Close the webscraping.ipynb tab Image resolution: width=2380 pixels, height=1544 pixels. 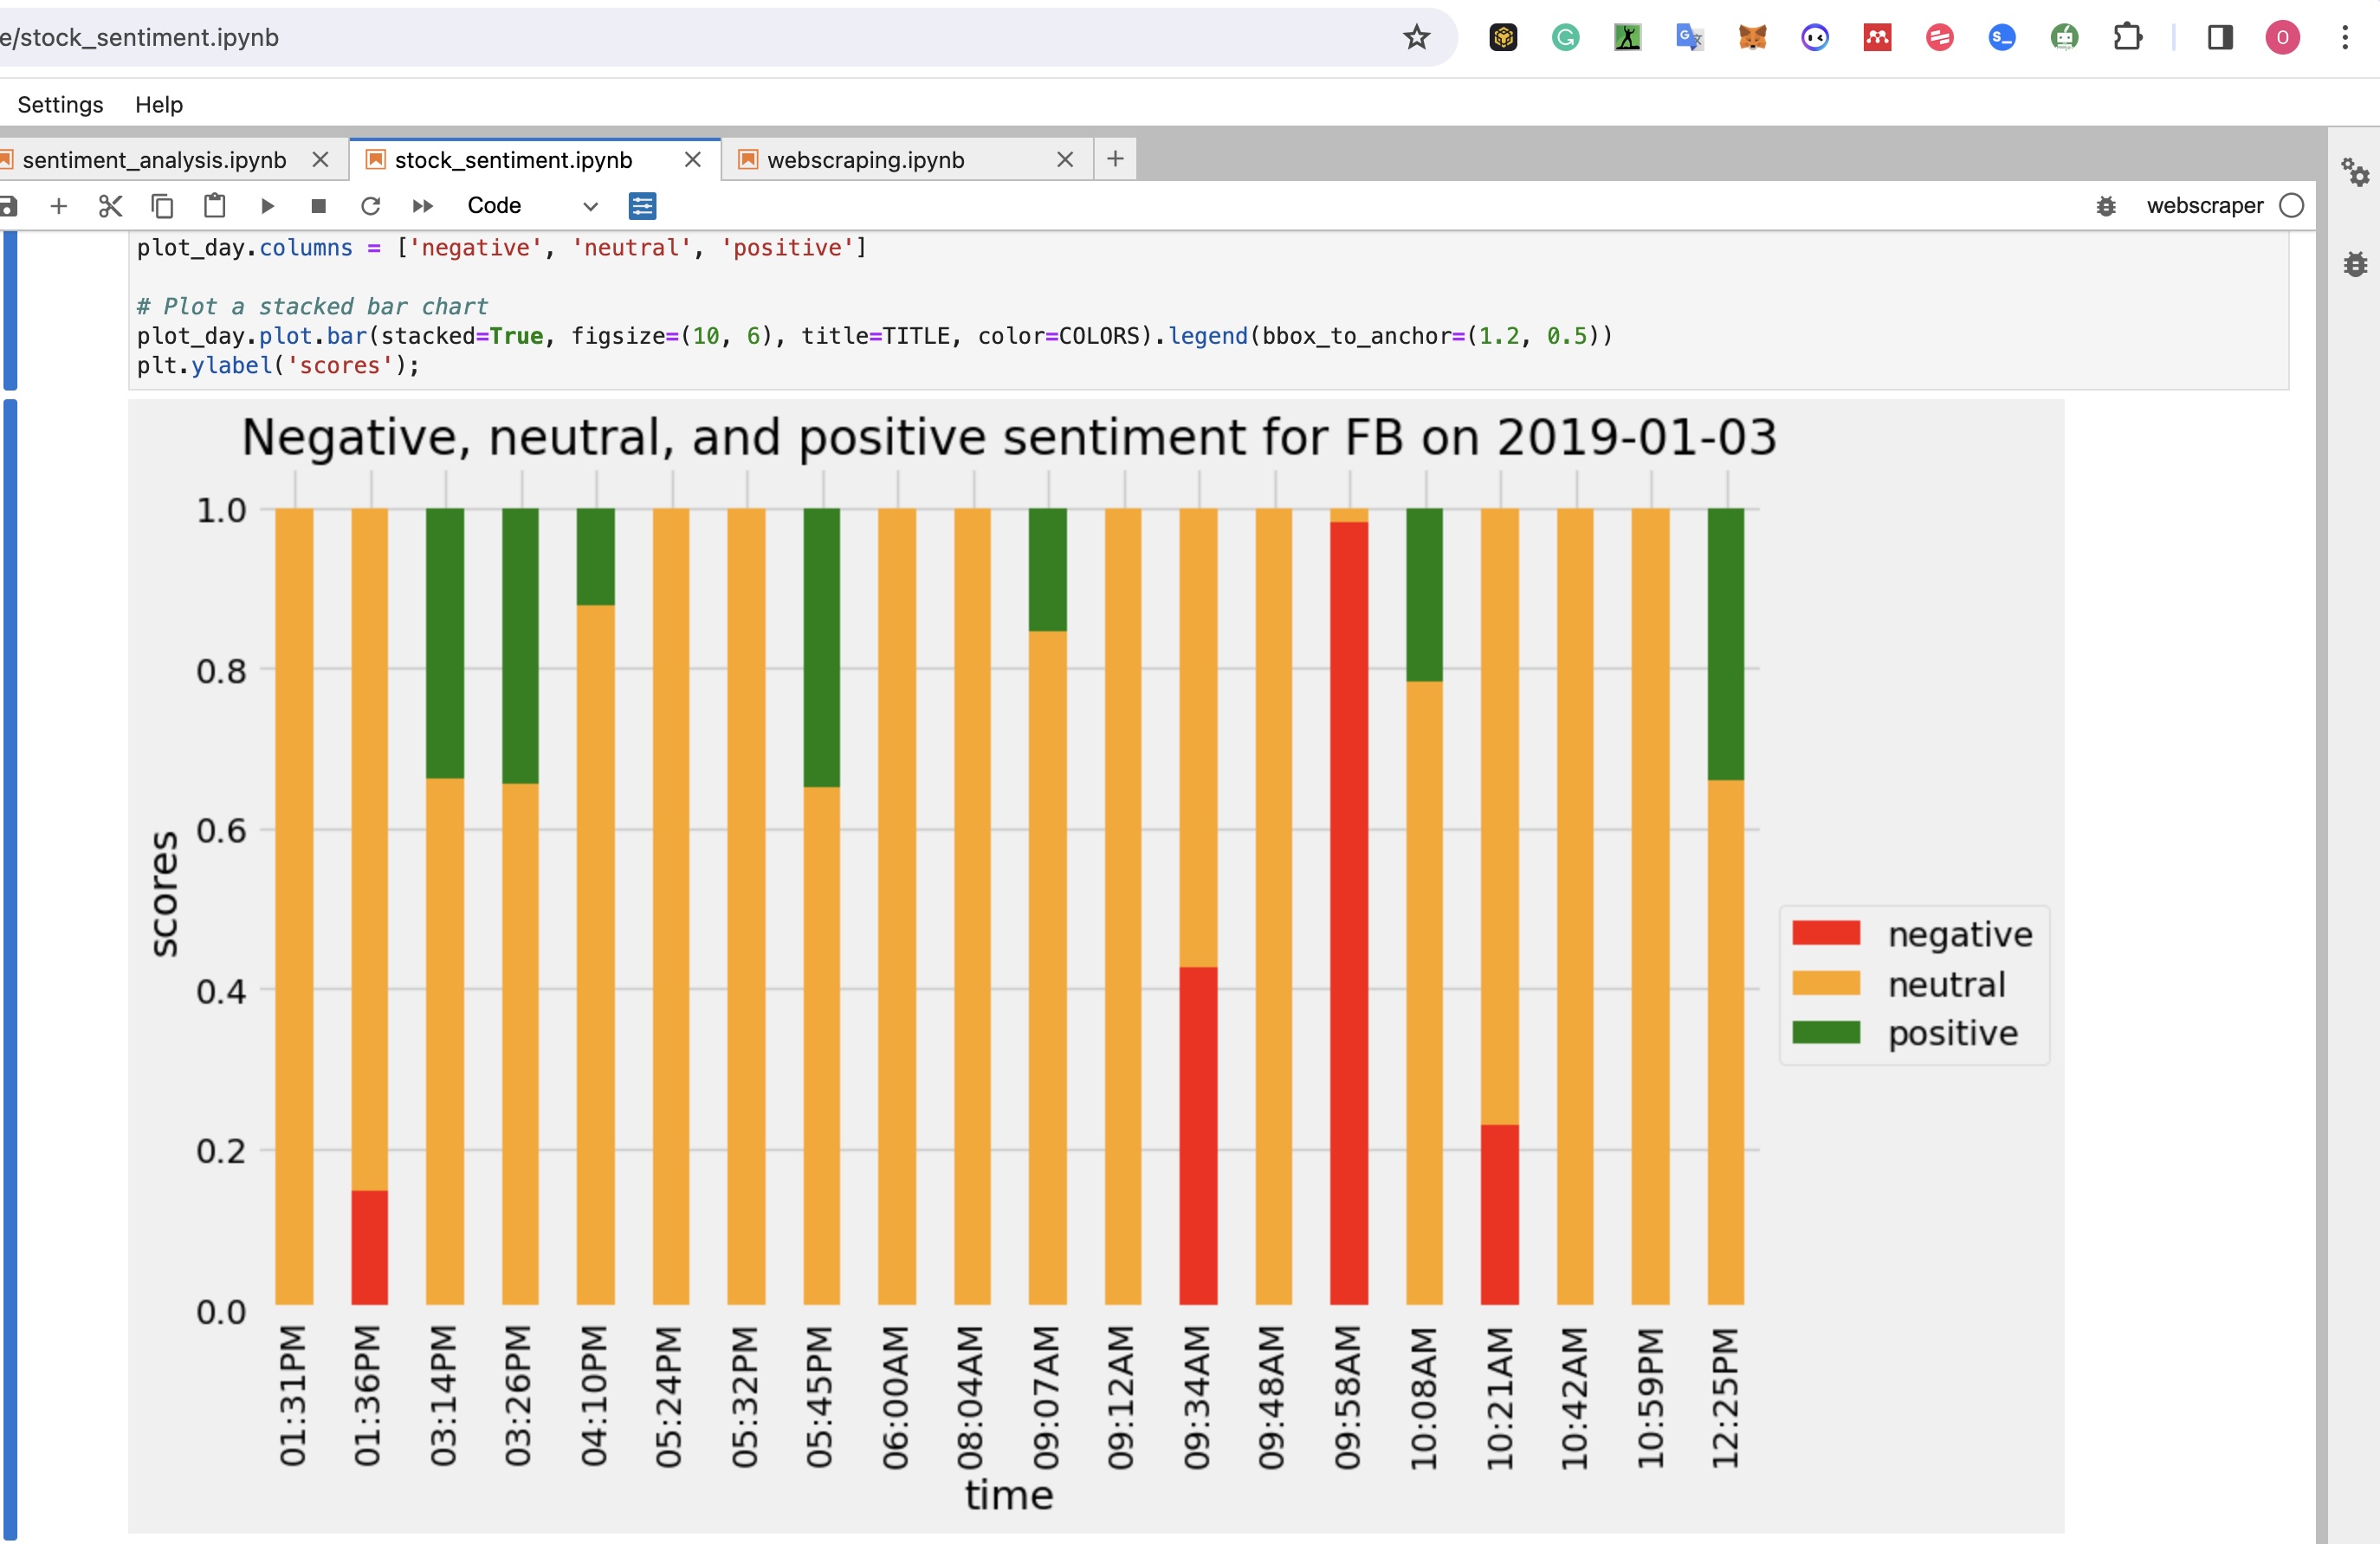pos(1065,160)
